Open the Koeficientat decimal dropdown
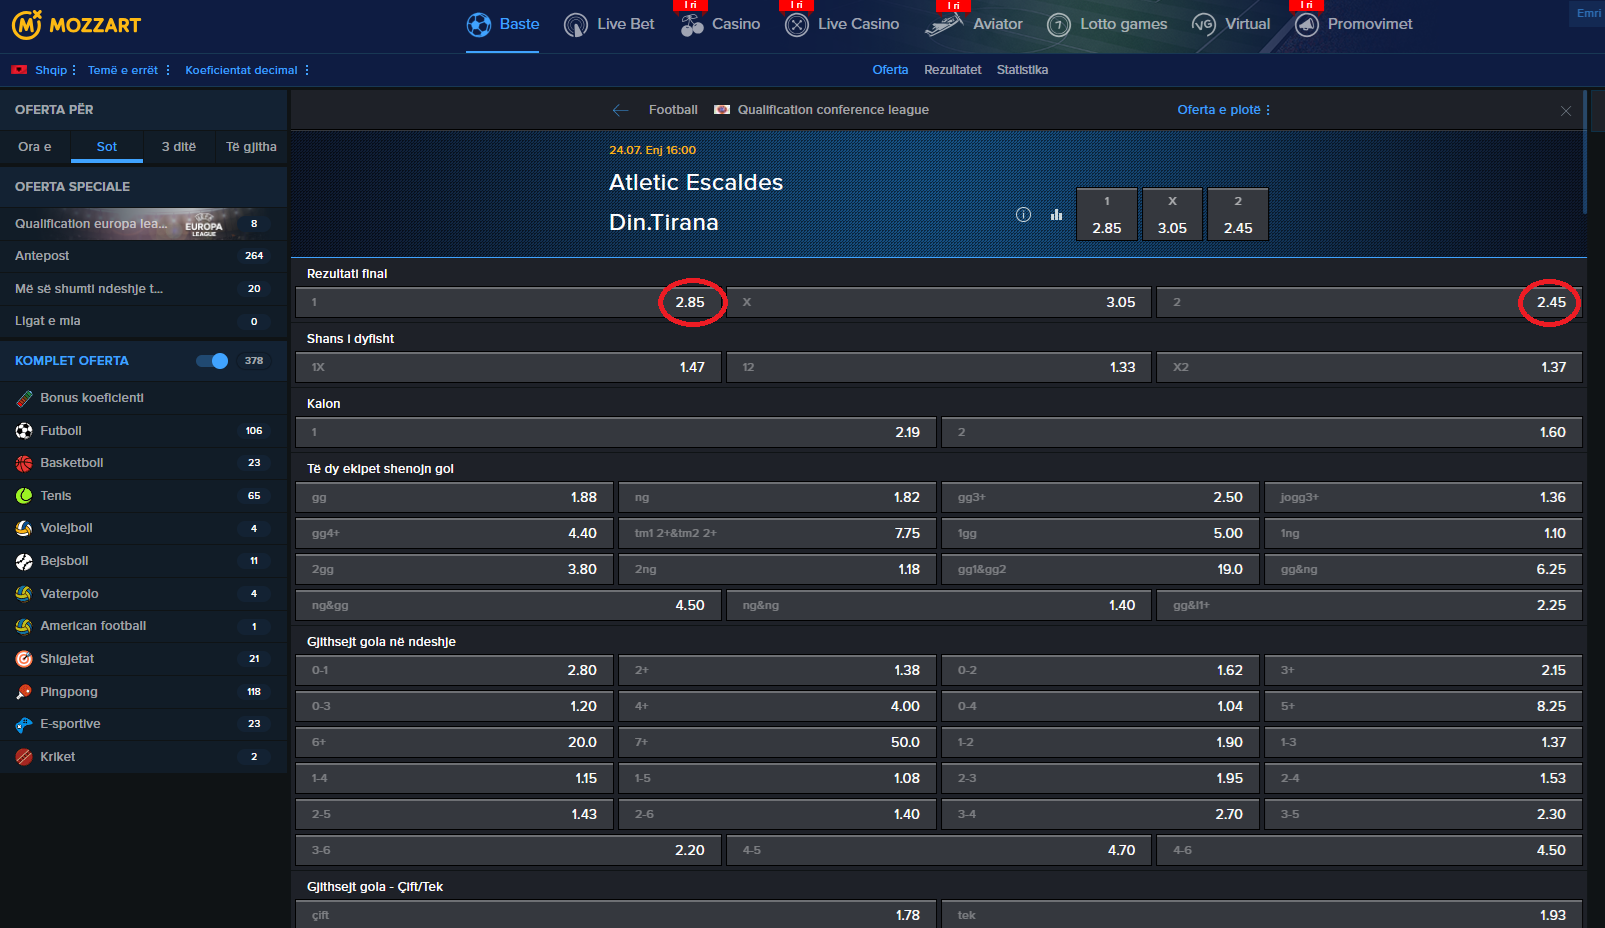The image size is (1605, 928). pyautogui.click(x=247, y=70)
